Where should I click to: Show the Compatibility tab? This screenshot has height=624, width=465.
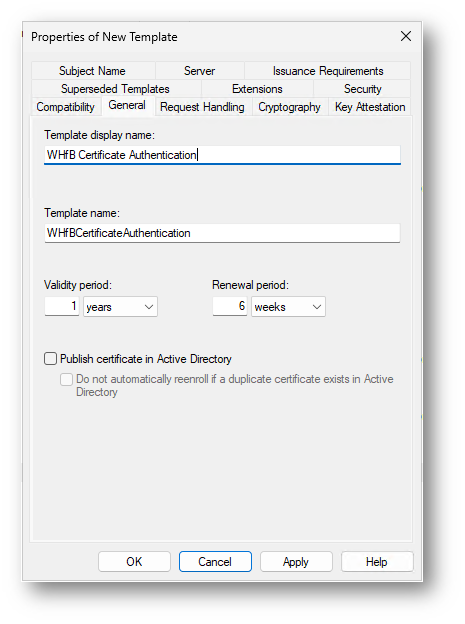(x=66, y=107)
